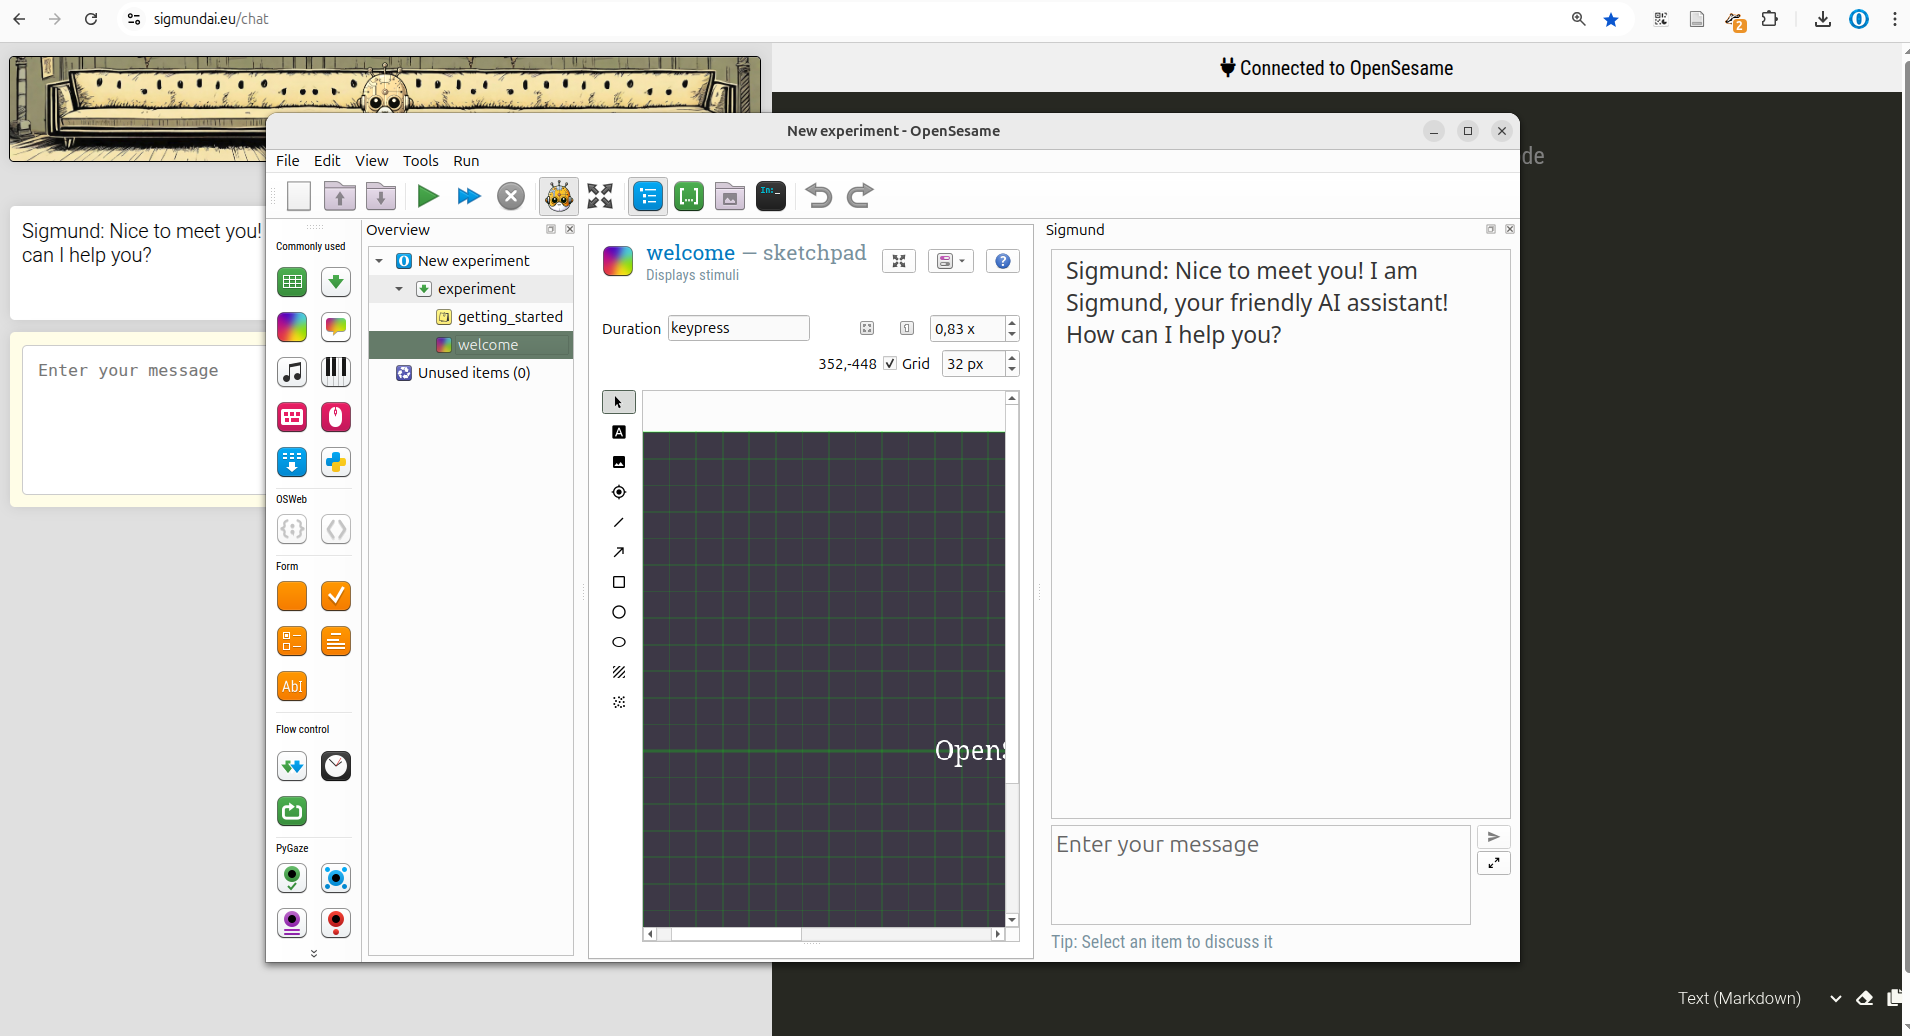Select the rectangle drawing tool

(x=619, y=581)
